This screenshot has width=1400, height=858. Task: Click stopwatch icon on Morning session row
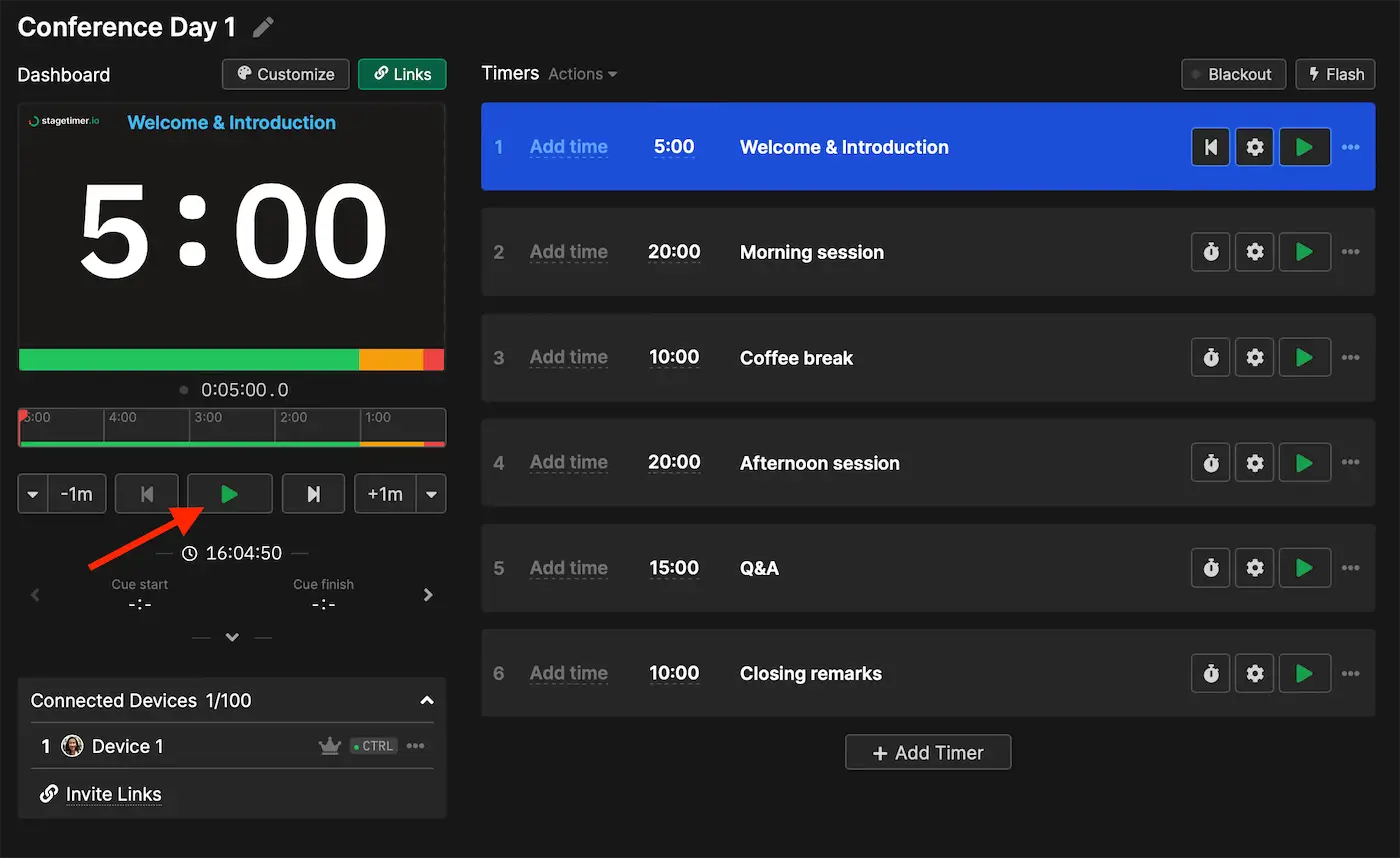tap(1211, 252)
